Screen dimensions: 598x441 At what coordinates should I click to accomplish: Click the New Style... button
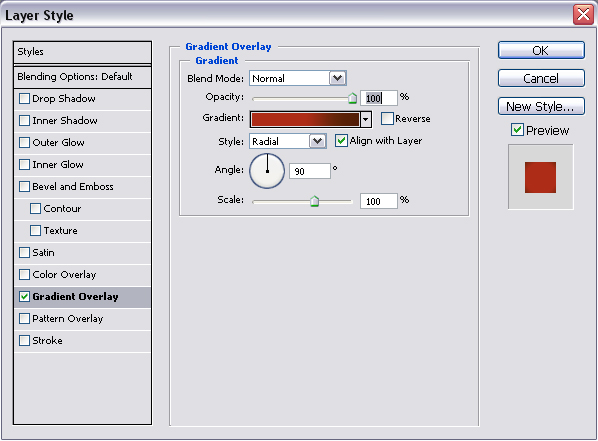tap(541, 106)
